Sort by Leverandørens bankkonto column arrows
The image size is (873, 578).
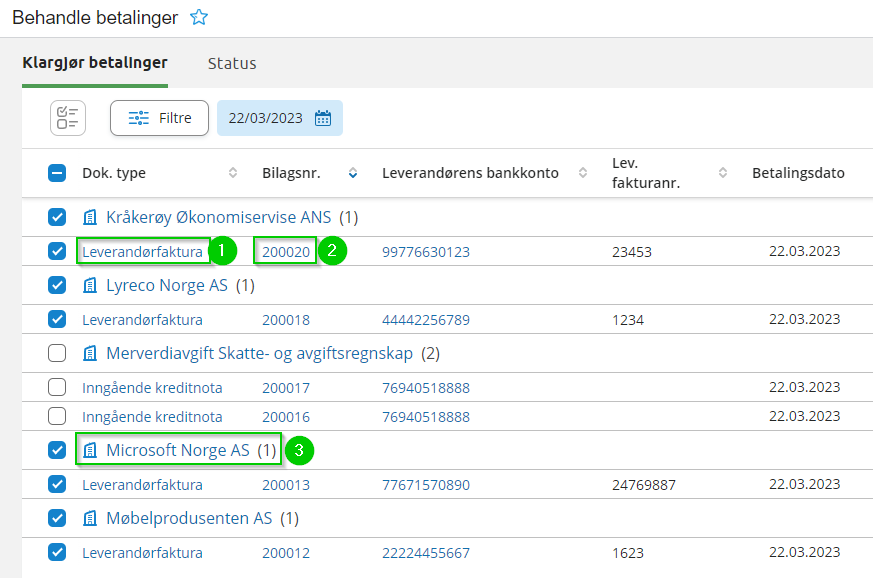click(583, 173)
